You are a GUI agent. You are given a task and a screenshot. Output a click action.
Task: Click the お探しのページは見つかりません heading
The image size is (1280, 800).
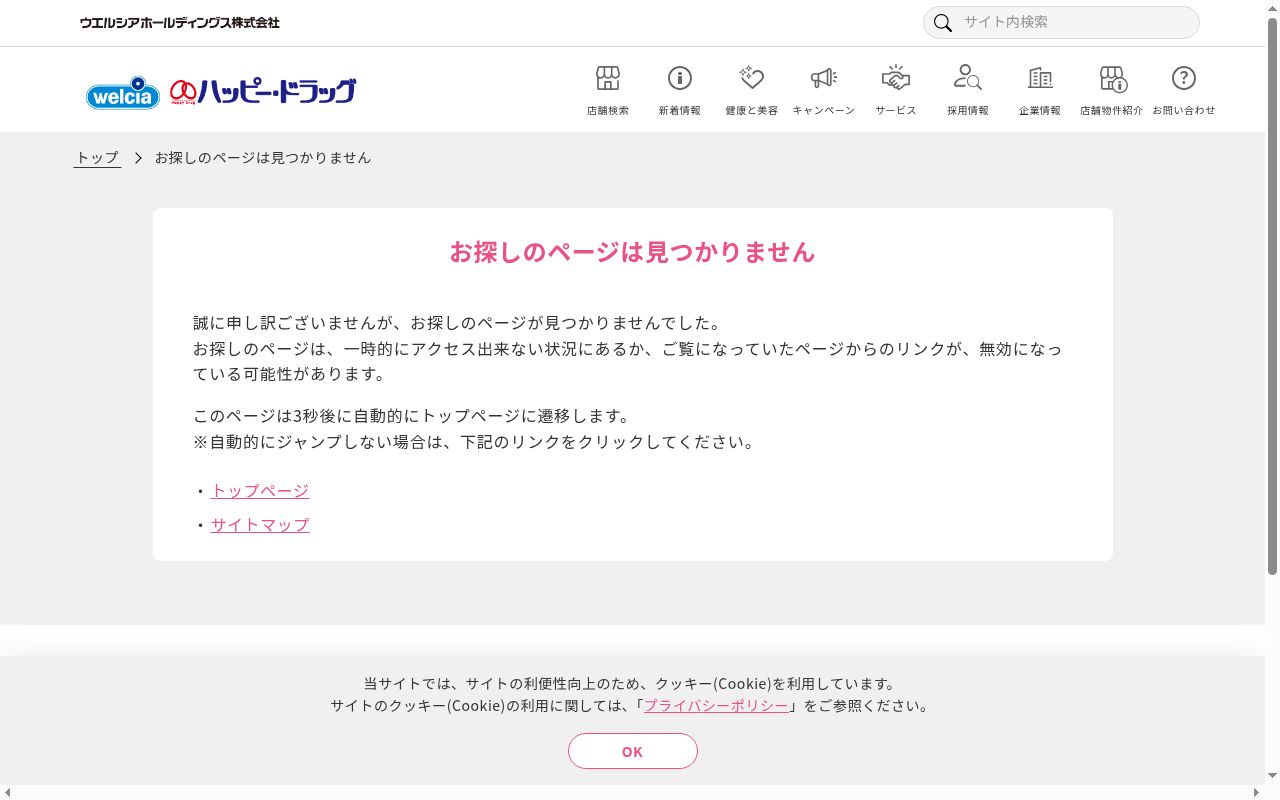click(x=633, y=252)
